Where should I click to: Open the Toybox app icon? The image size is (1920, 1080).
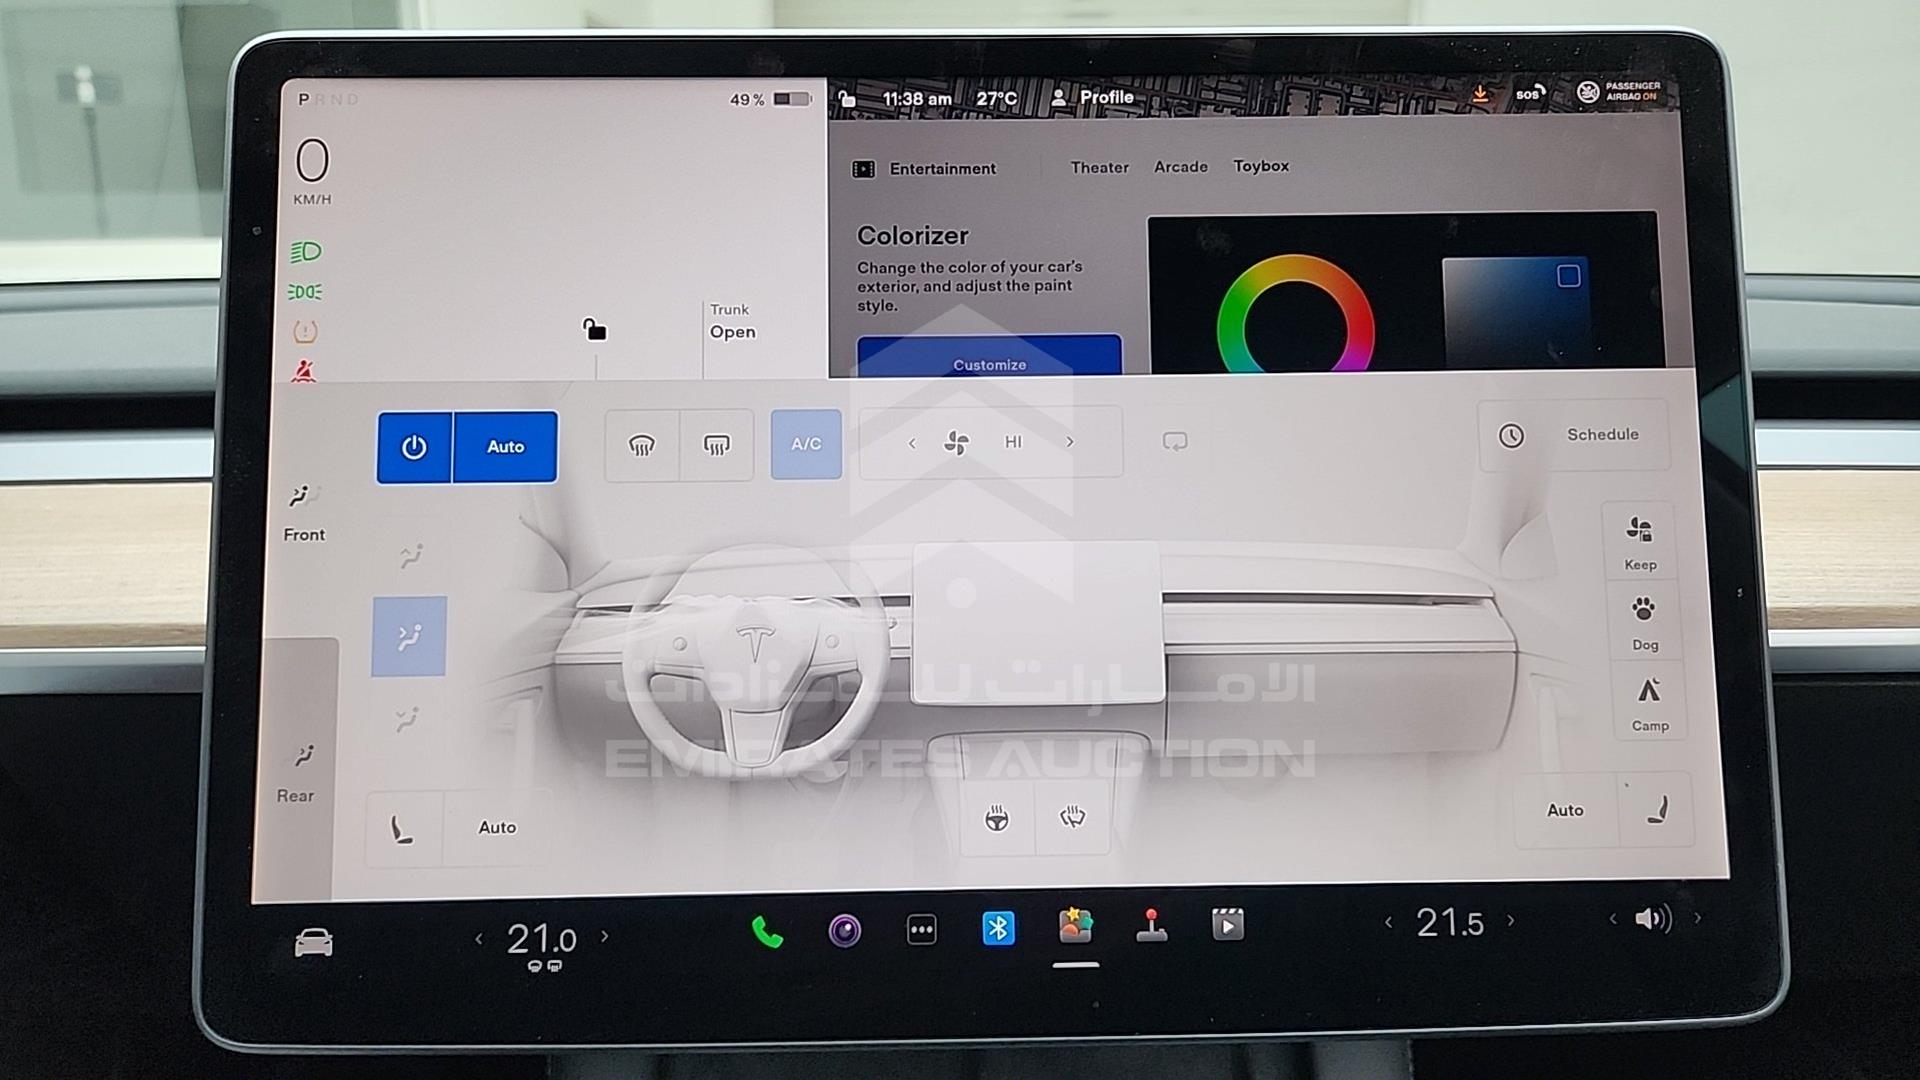click(x=1075, y=926)
